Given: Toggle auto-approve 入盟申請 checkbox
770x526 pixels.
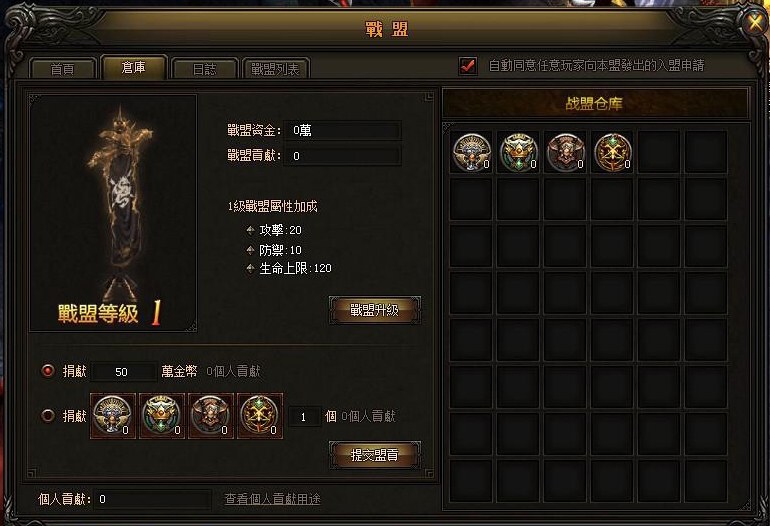Looking at the screenshot, I should (468, 65).
